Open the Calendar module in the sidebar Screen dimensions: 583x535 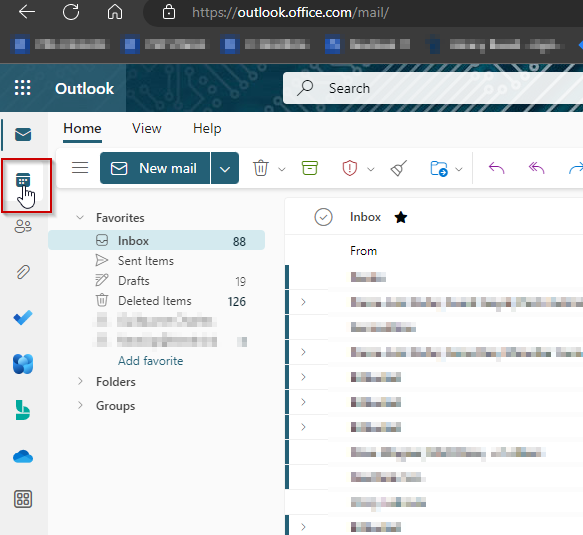(23, 181)
